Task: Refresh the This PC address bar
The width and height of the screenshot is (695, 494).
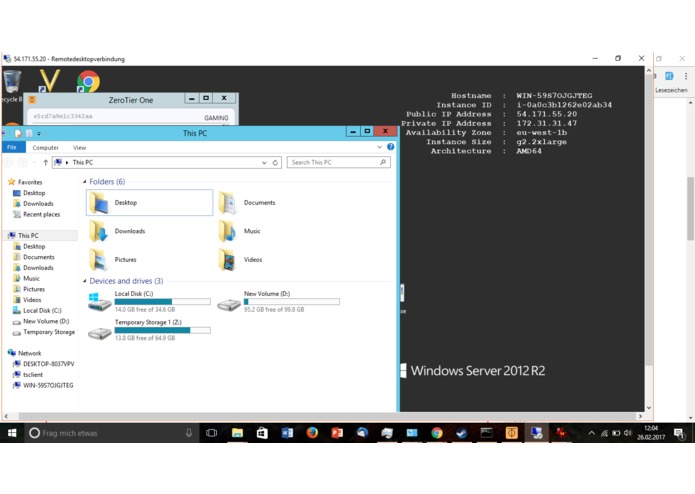Action: click(x=275, y=163)
